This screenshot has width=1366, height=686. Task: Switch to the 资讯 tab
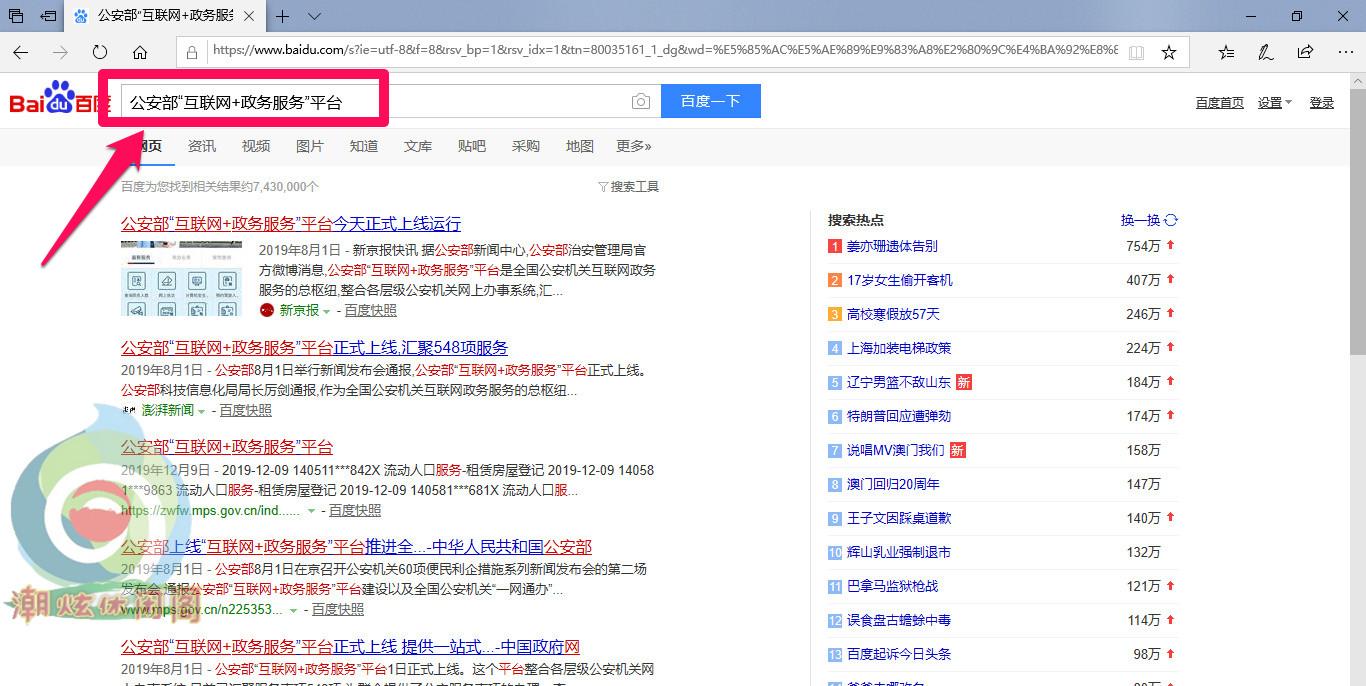pos(202,146)
